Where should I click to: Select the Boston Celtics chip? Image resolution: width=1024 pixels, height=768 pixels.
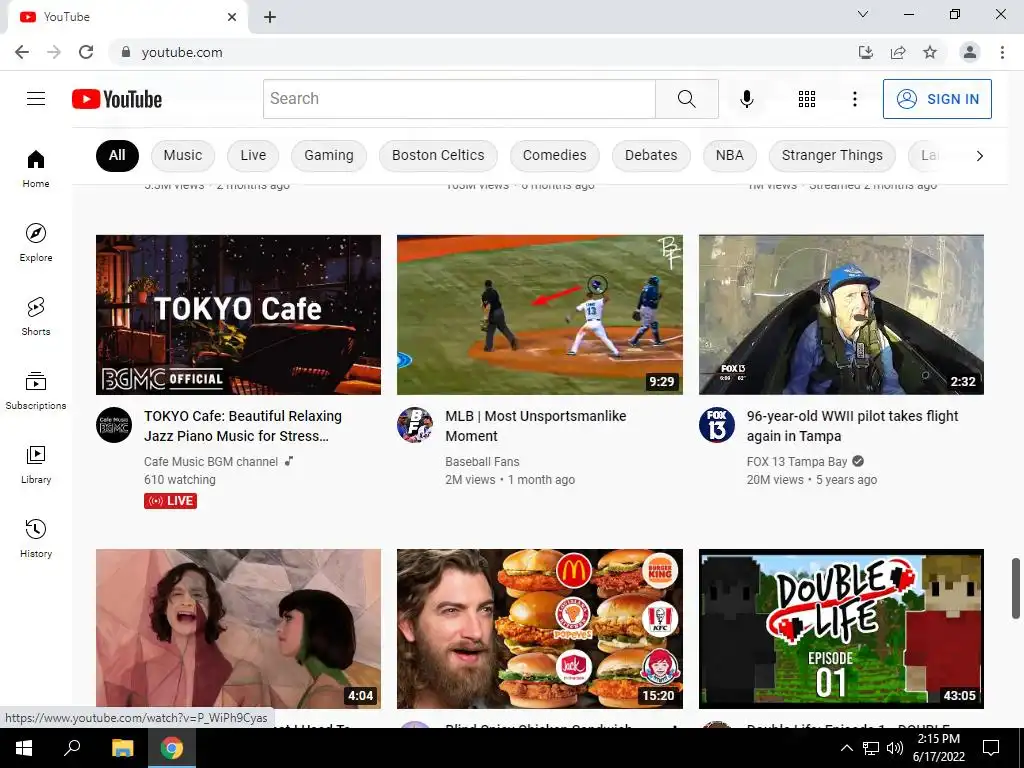click(438, 155)
